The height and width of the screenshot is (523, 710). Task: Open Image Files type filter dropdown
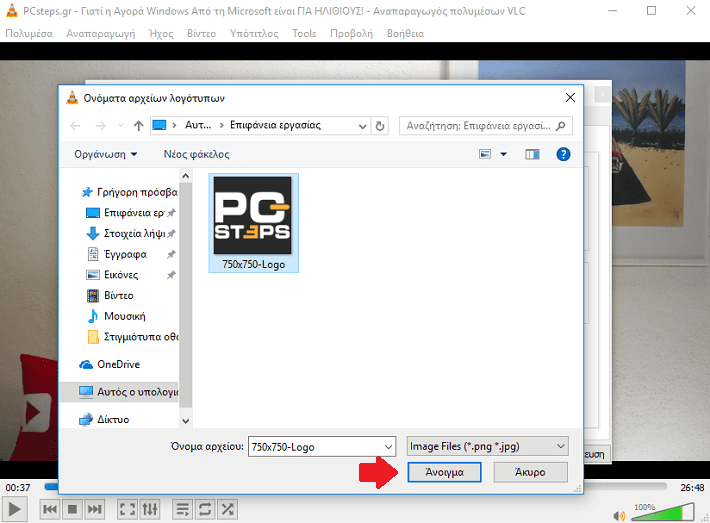point(488,446)
